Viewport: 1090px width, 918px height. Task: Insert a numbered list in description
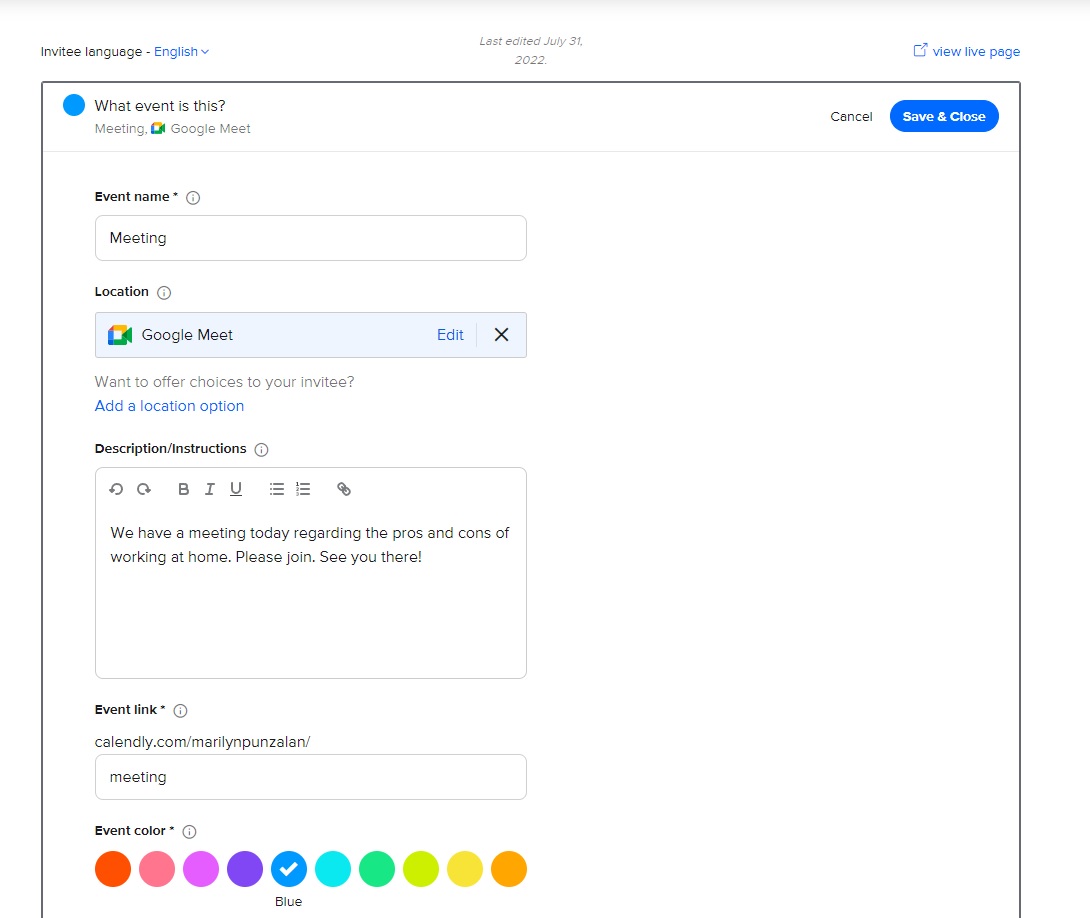coord(303,489)
